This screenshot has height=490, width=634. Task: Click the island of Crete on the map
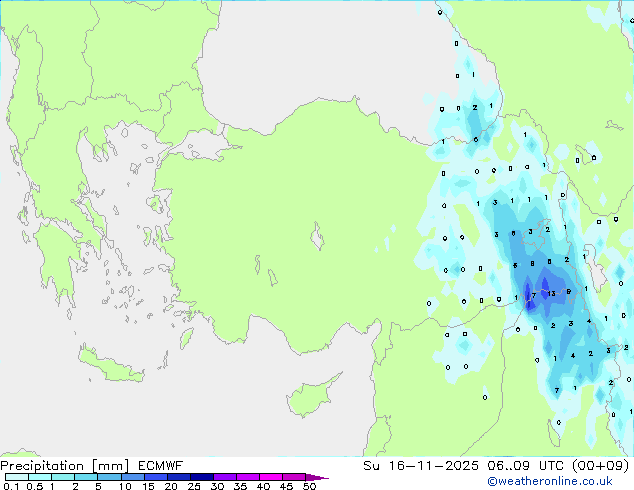[x=111, y=364]
